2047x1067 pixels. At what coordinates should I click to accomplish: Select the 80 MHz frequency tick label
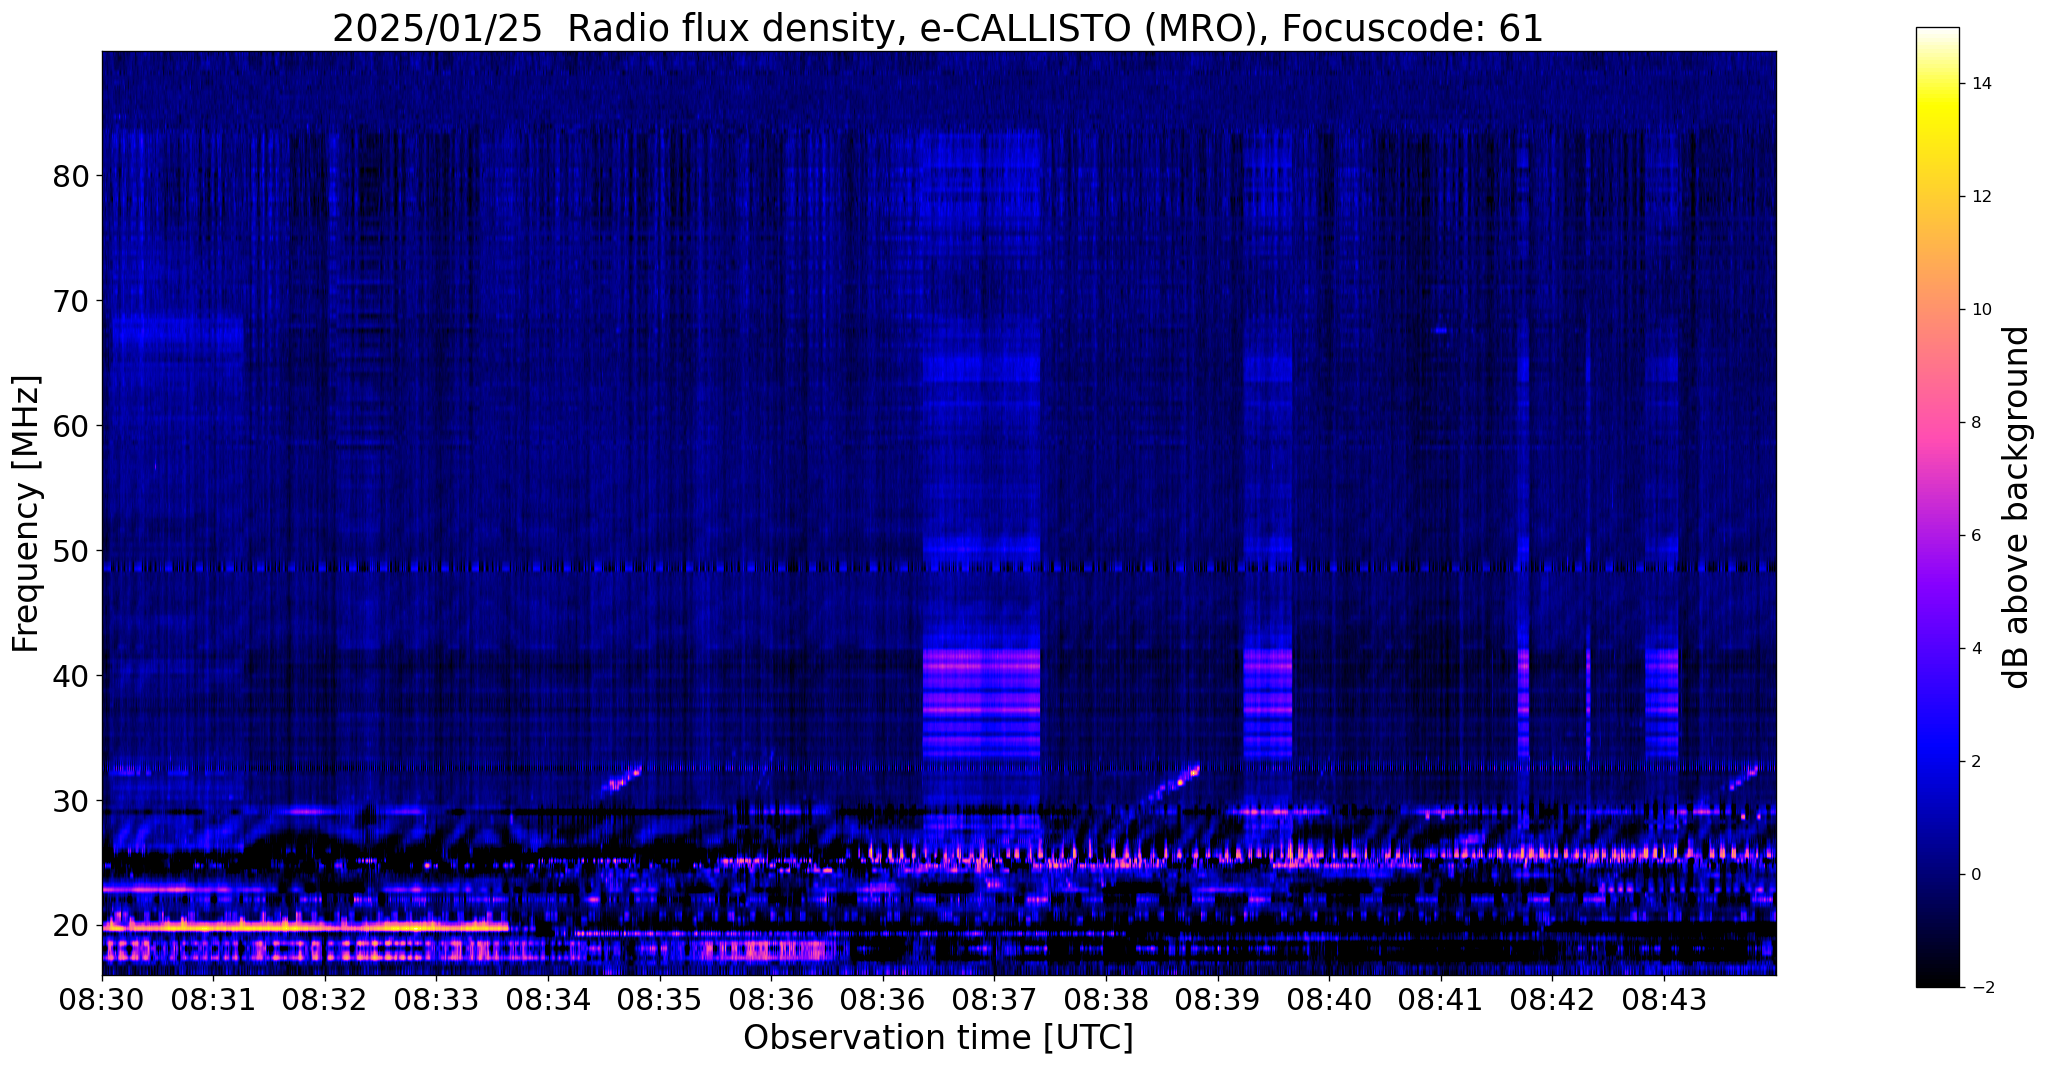point(70,176)
